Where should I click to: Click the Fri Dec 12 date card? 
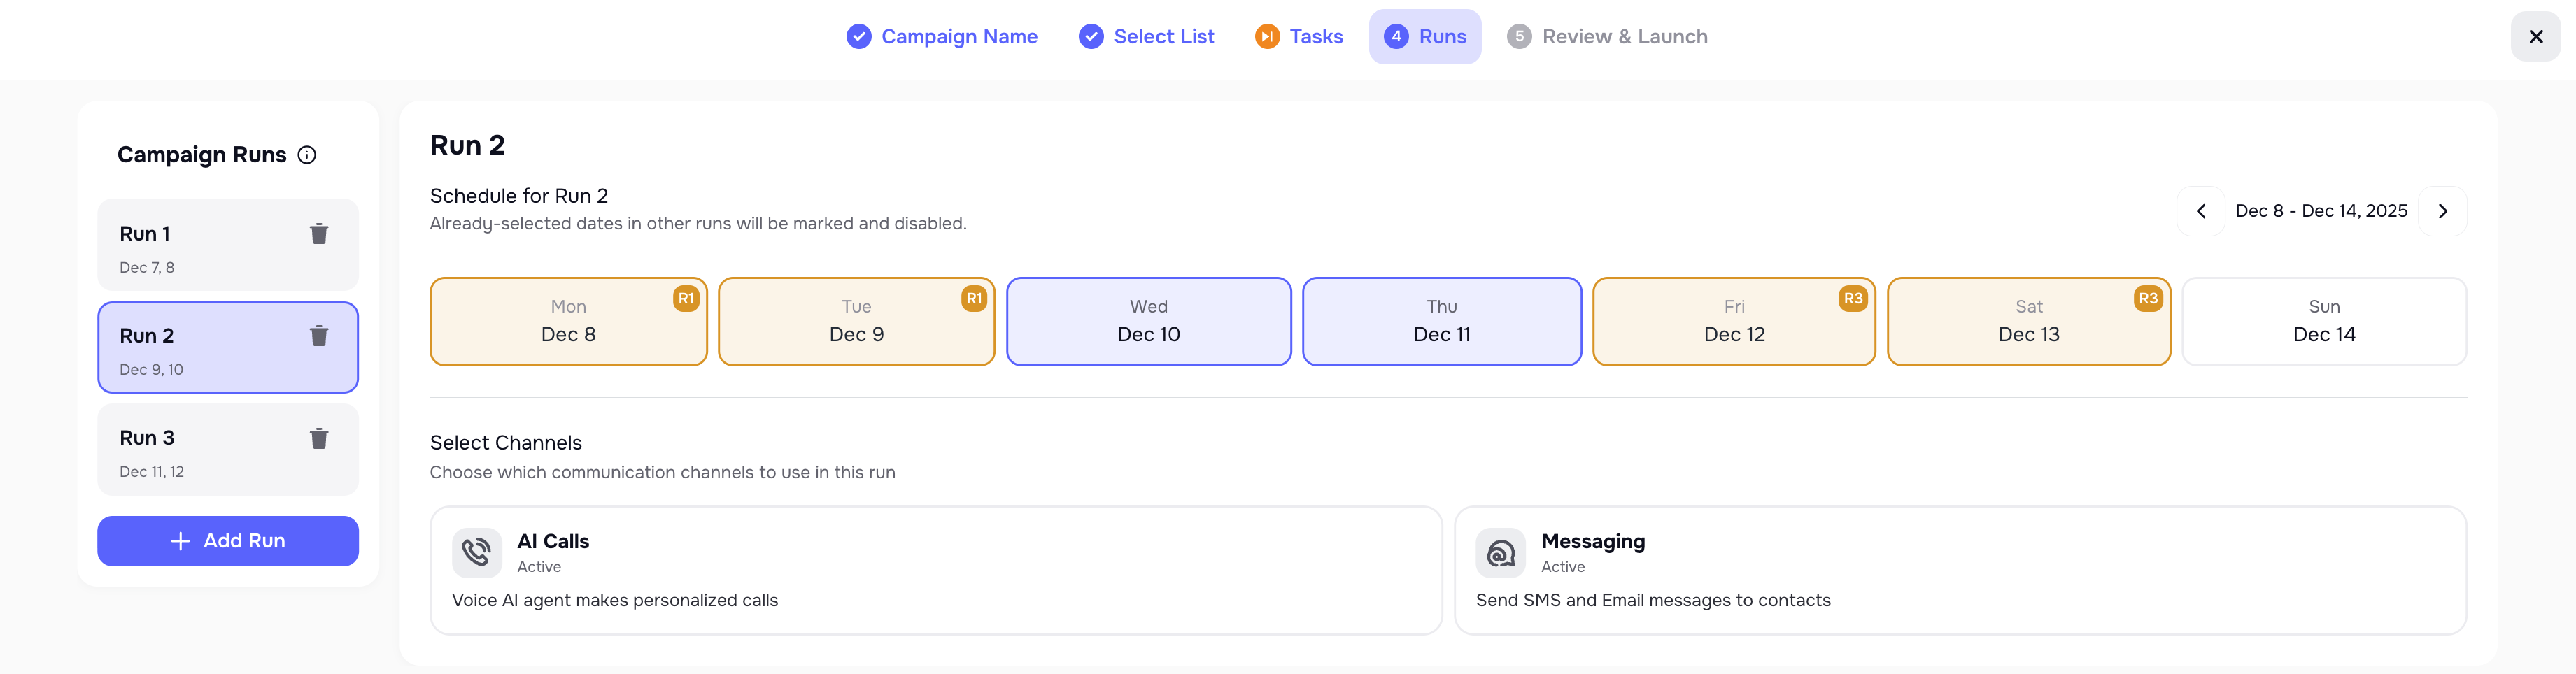tap(1733, 321)
